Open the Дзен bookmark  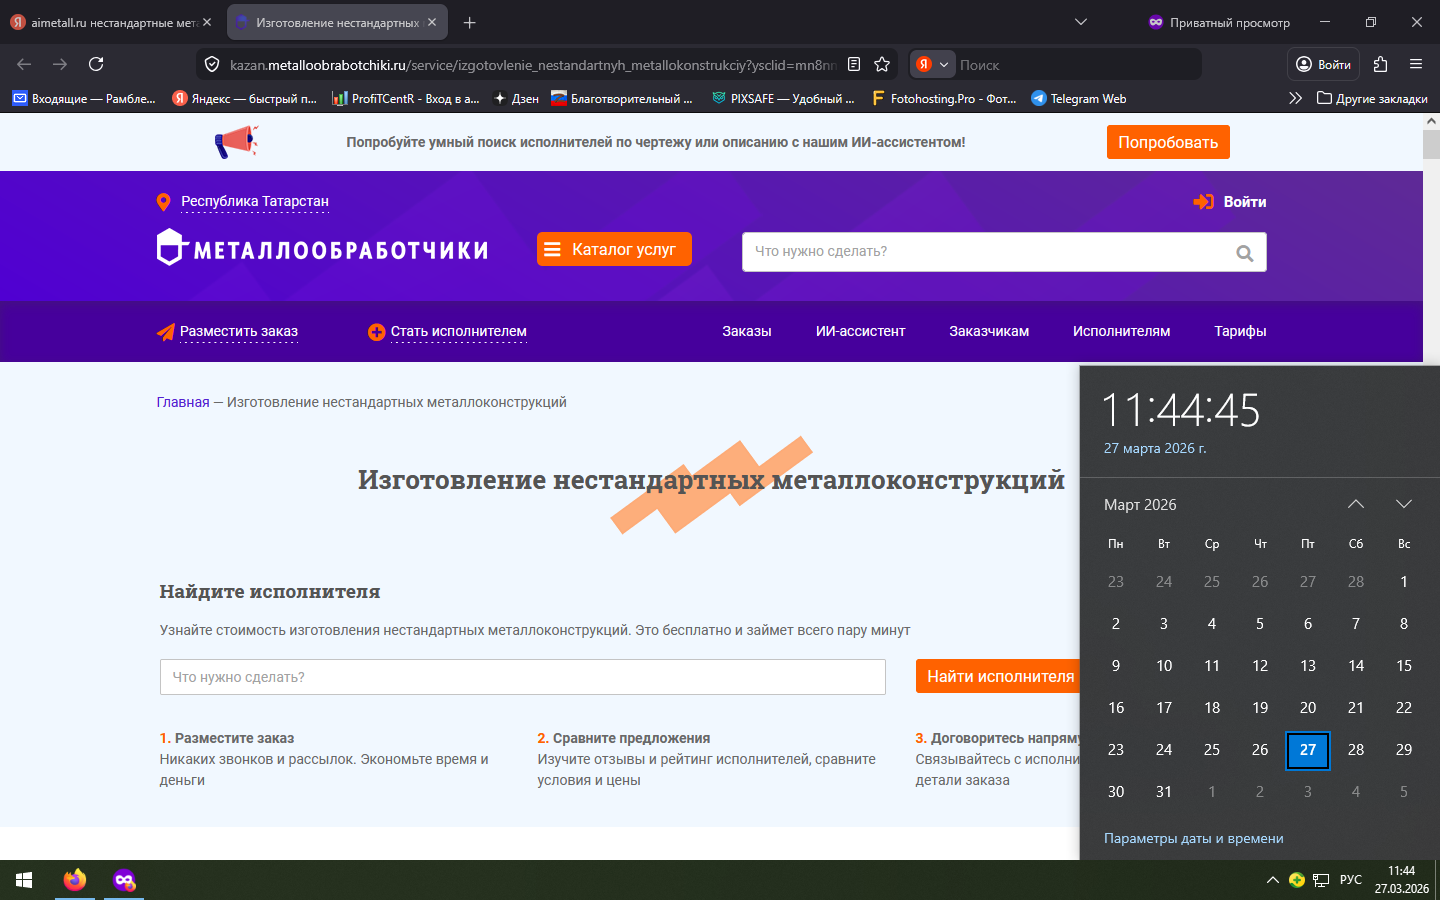516,98
